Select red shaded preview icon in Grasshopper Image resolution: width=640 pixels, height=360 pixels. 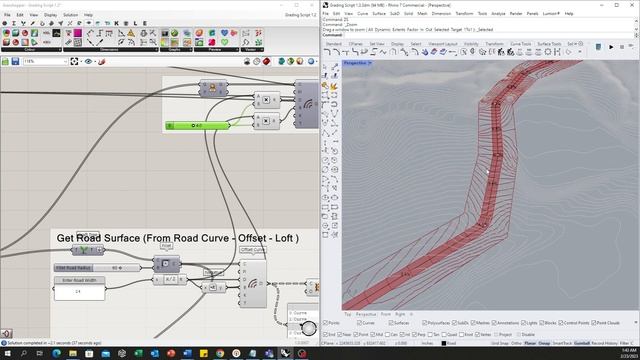(266, 62)
